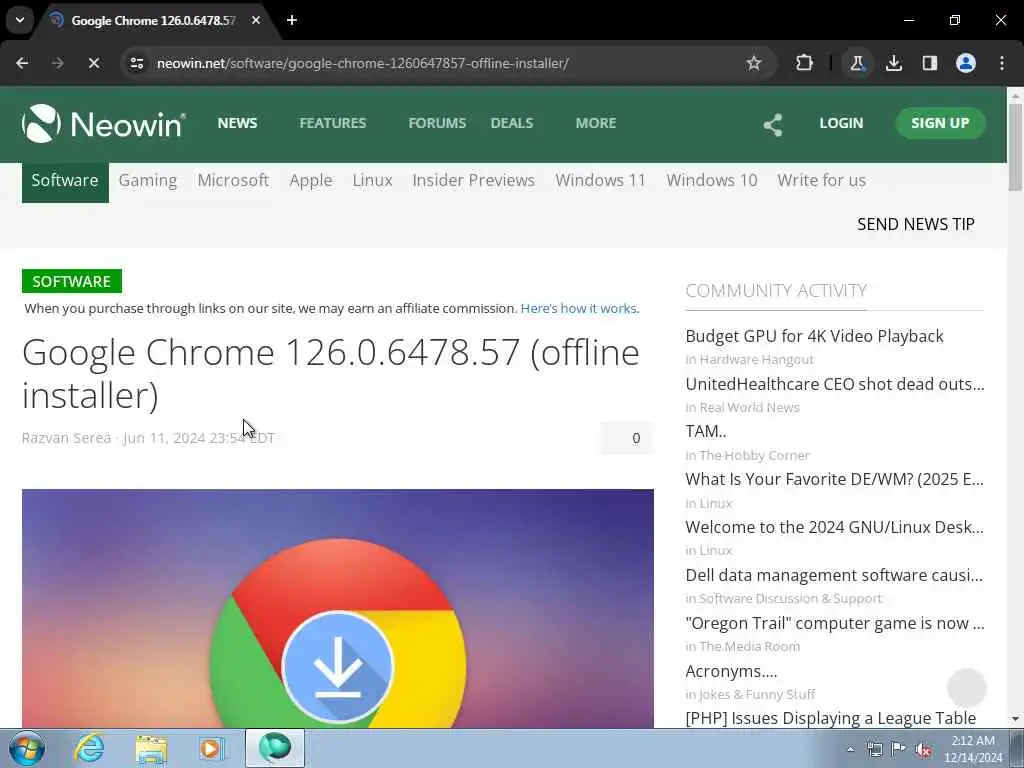Open the TAM.. forum thread
The width and height of the screenshot is (1024, 768).
pyautogui.click(x=706, y=432)
